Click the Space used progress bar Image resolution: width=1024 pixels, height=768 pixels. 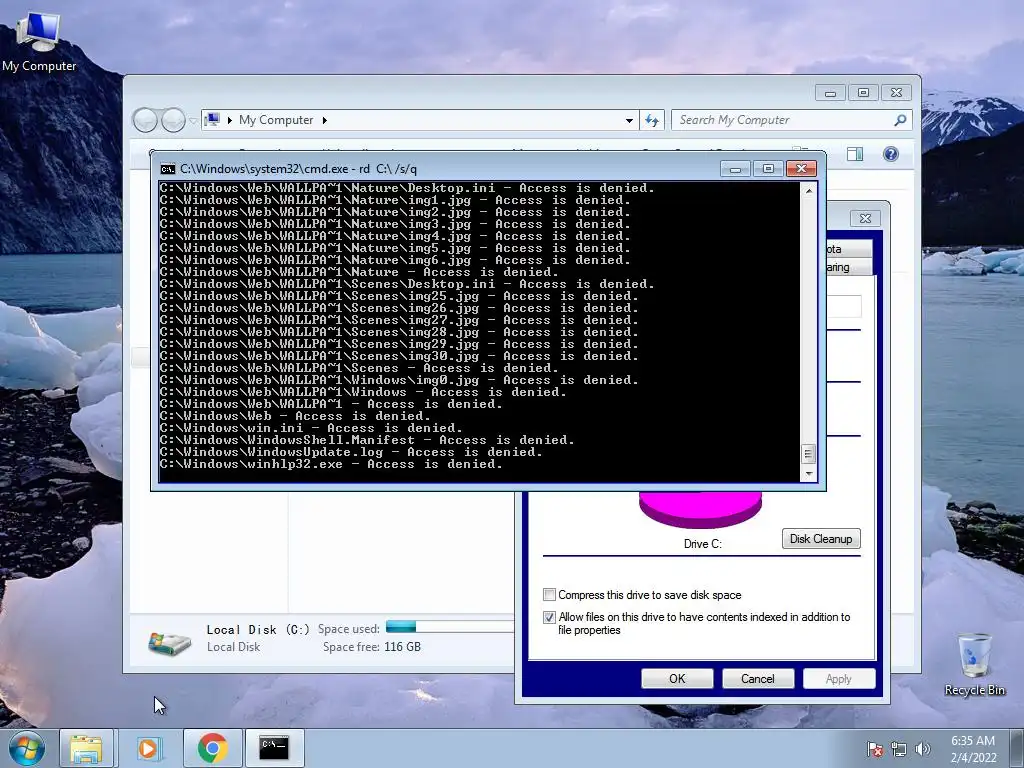pos(450,627)
